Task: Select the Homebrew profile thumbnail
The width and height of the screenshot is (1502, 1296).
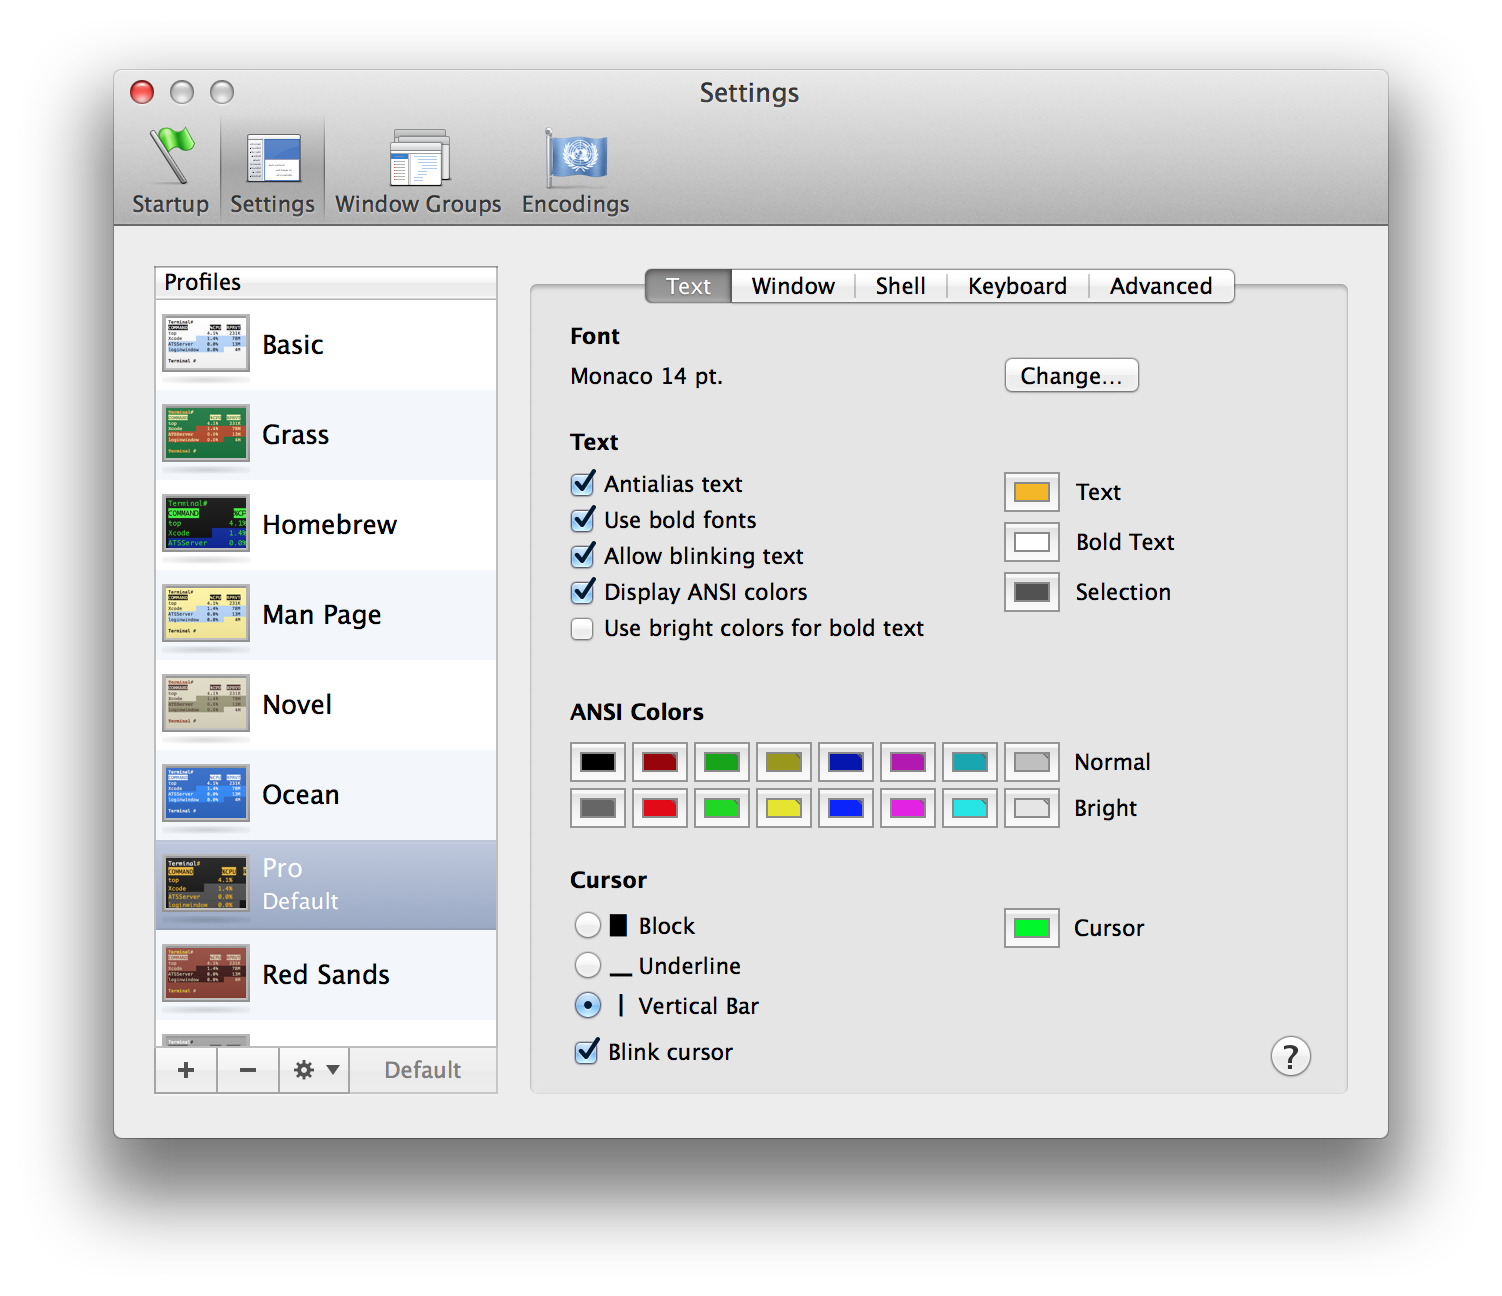Action: (x=206, y=524)
